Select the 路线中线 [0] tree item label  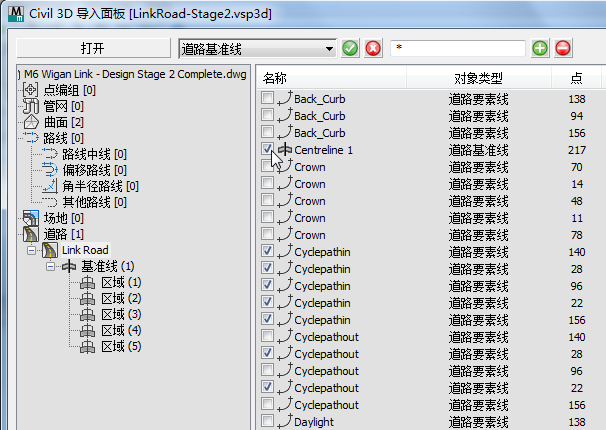click(x=95, y=154)
